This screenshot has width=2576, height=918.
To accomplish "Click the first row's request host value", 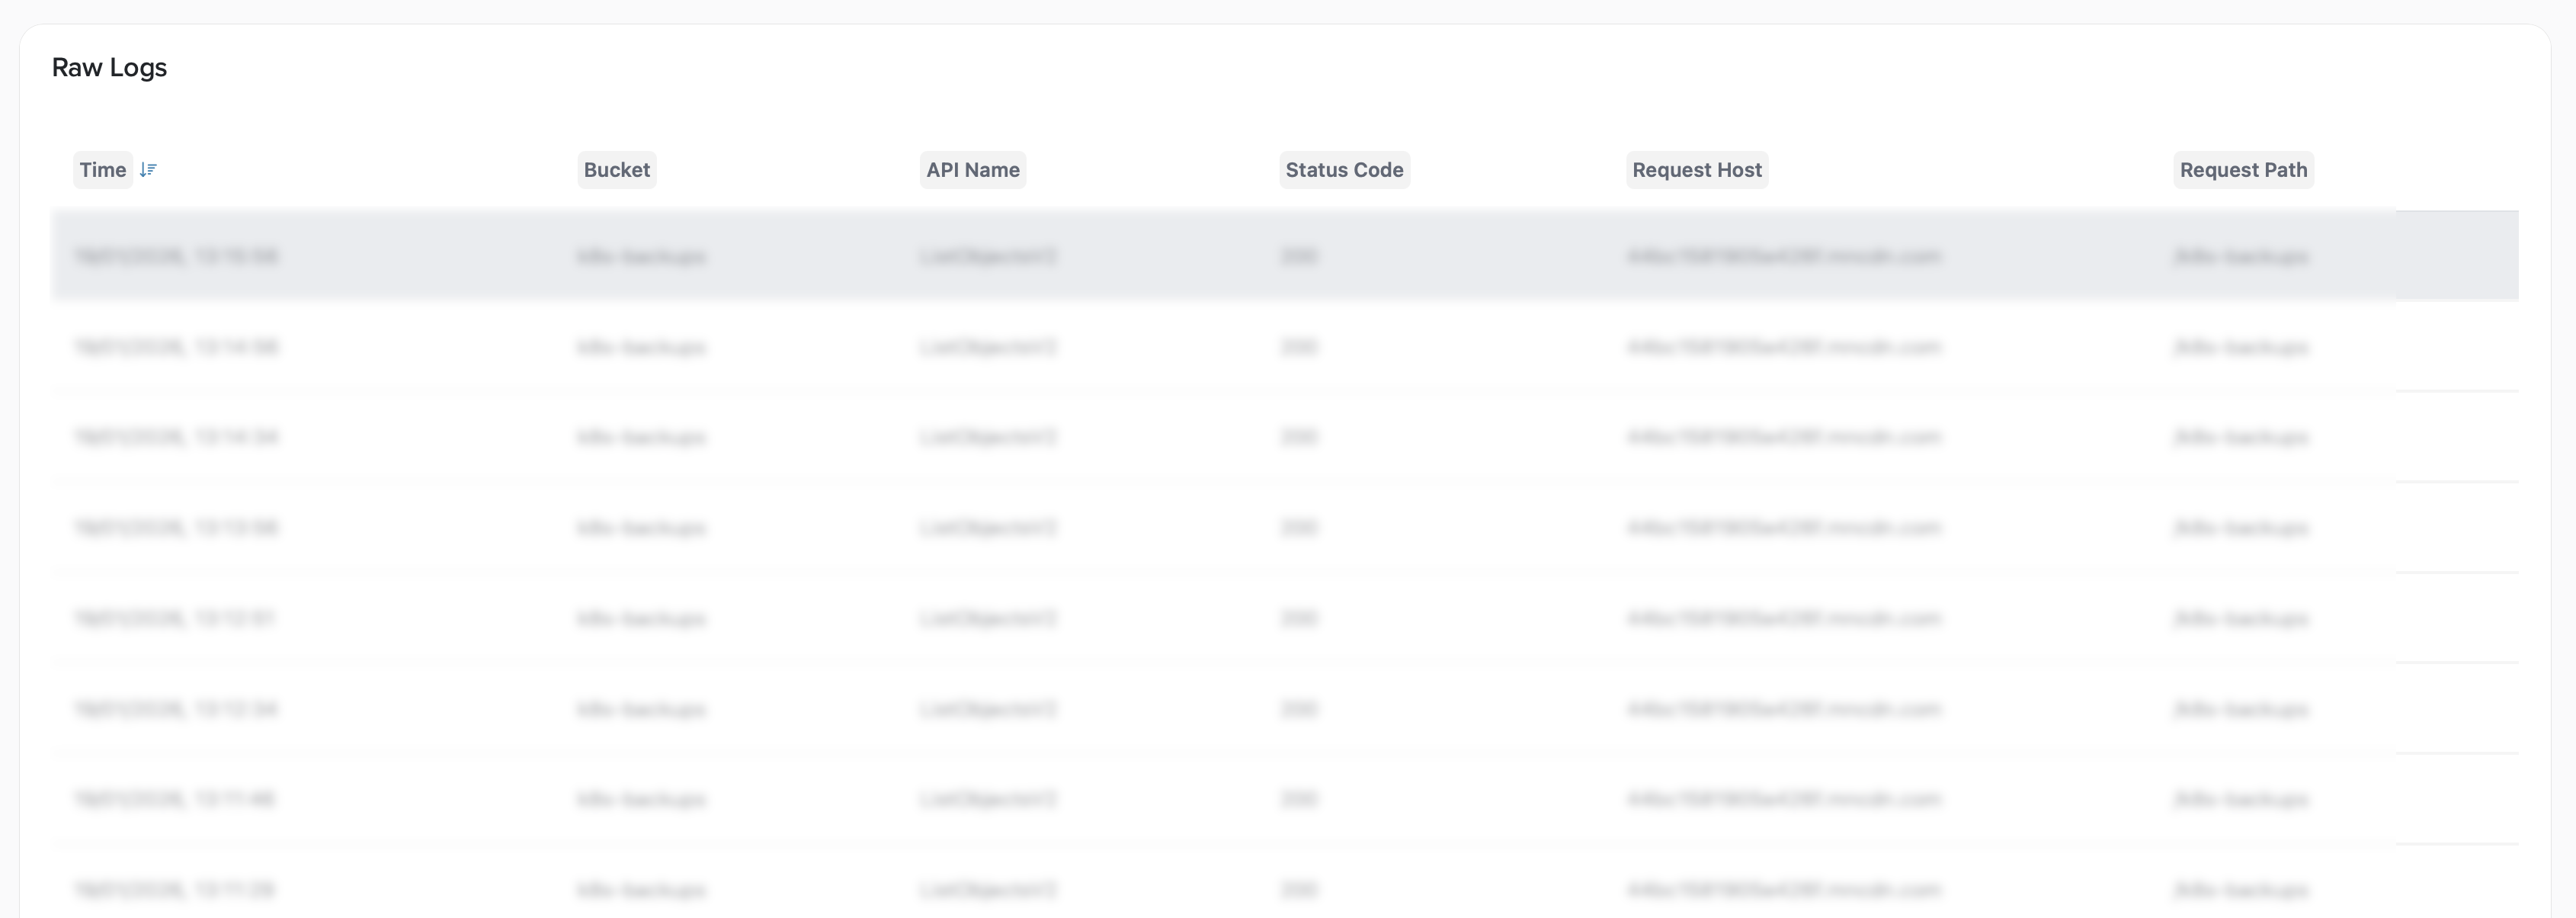I will tap(1783, 257).
